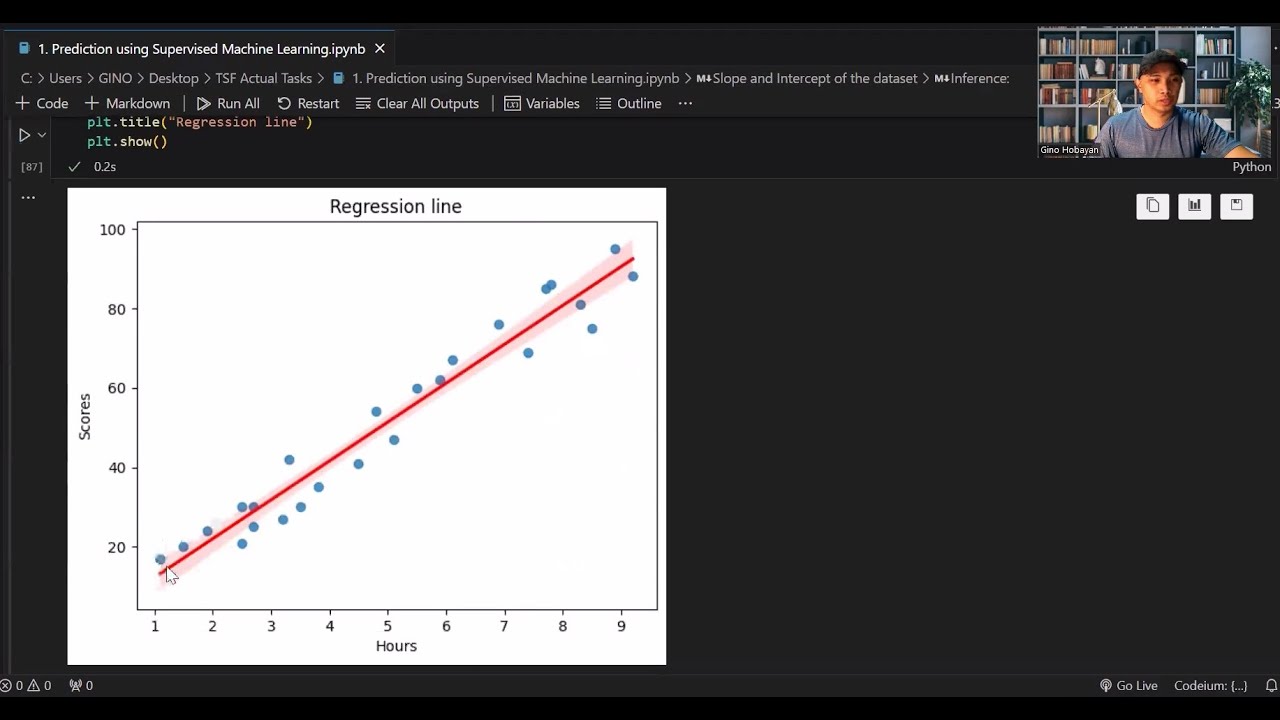Screen dimensions: 1280x720
Task: Open the C: drive breadcrumb
Action: coord(26,78)
